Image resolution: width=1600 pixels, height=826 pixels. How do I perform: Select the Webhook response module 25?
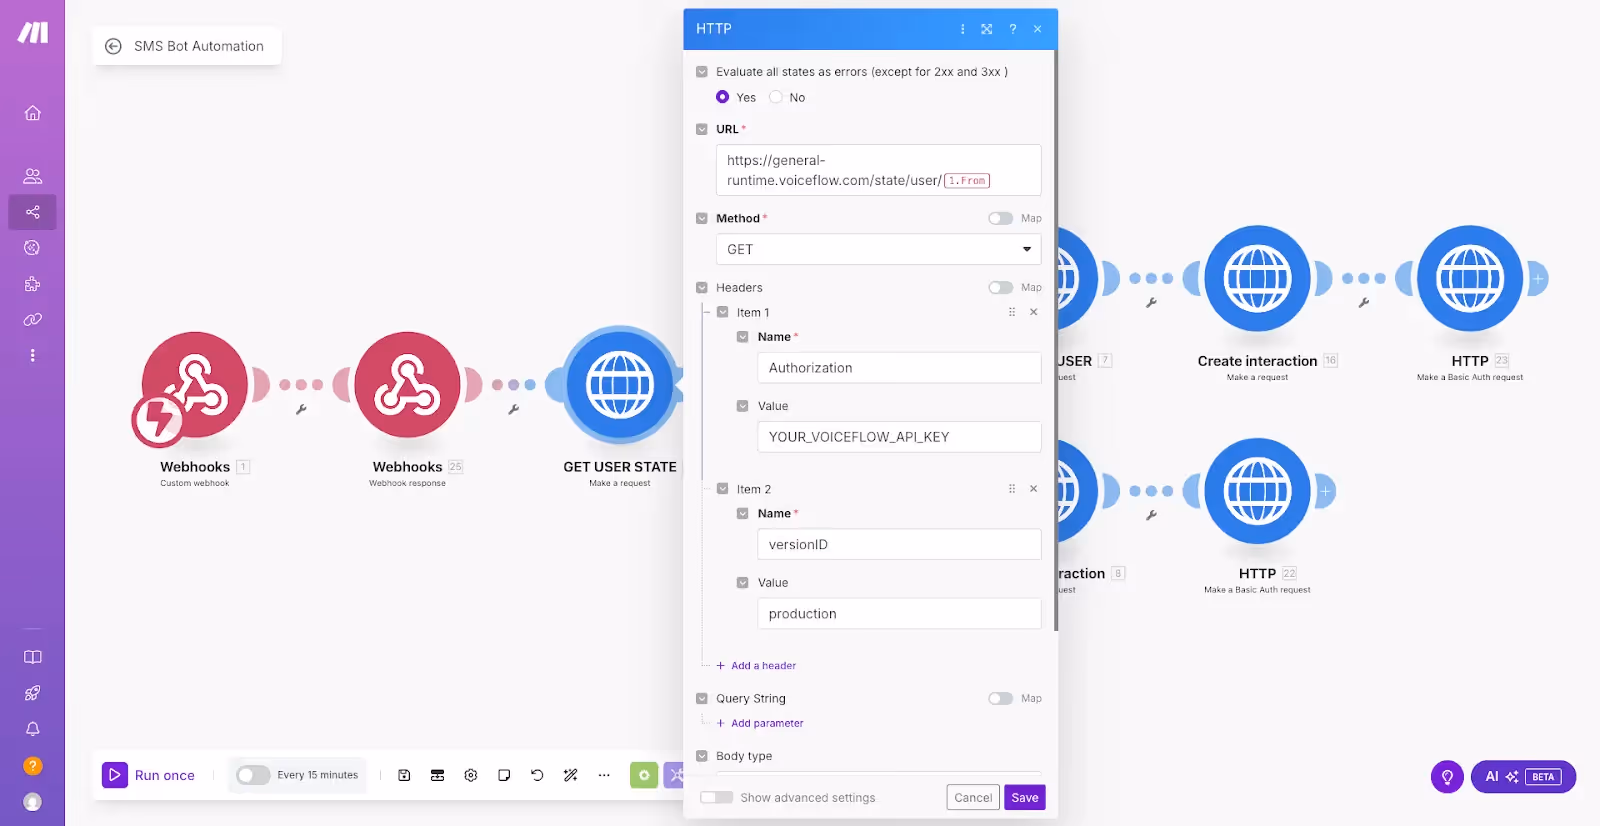coord(407,386)
